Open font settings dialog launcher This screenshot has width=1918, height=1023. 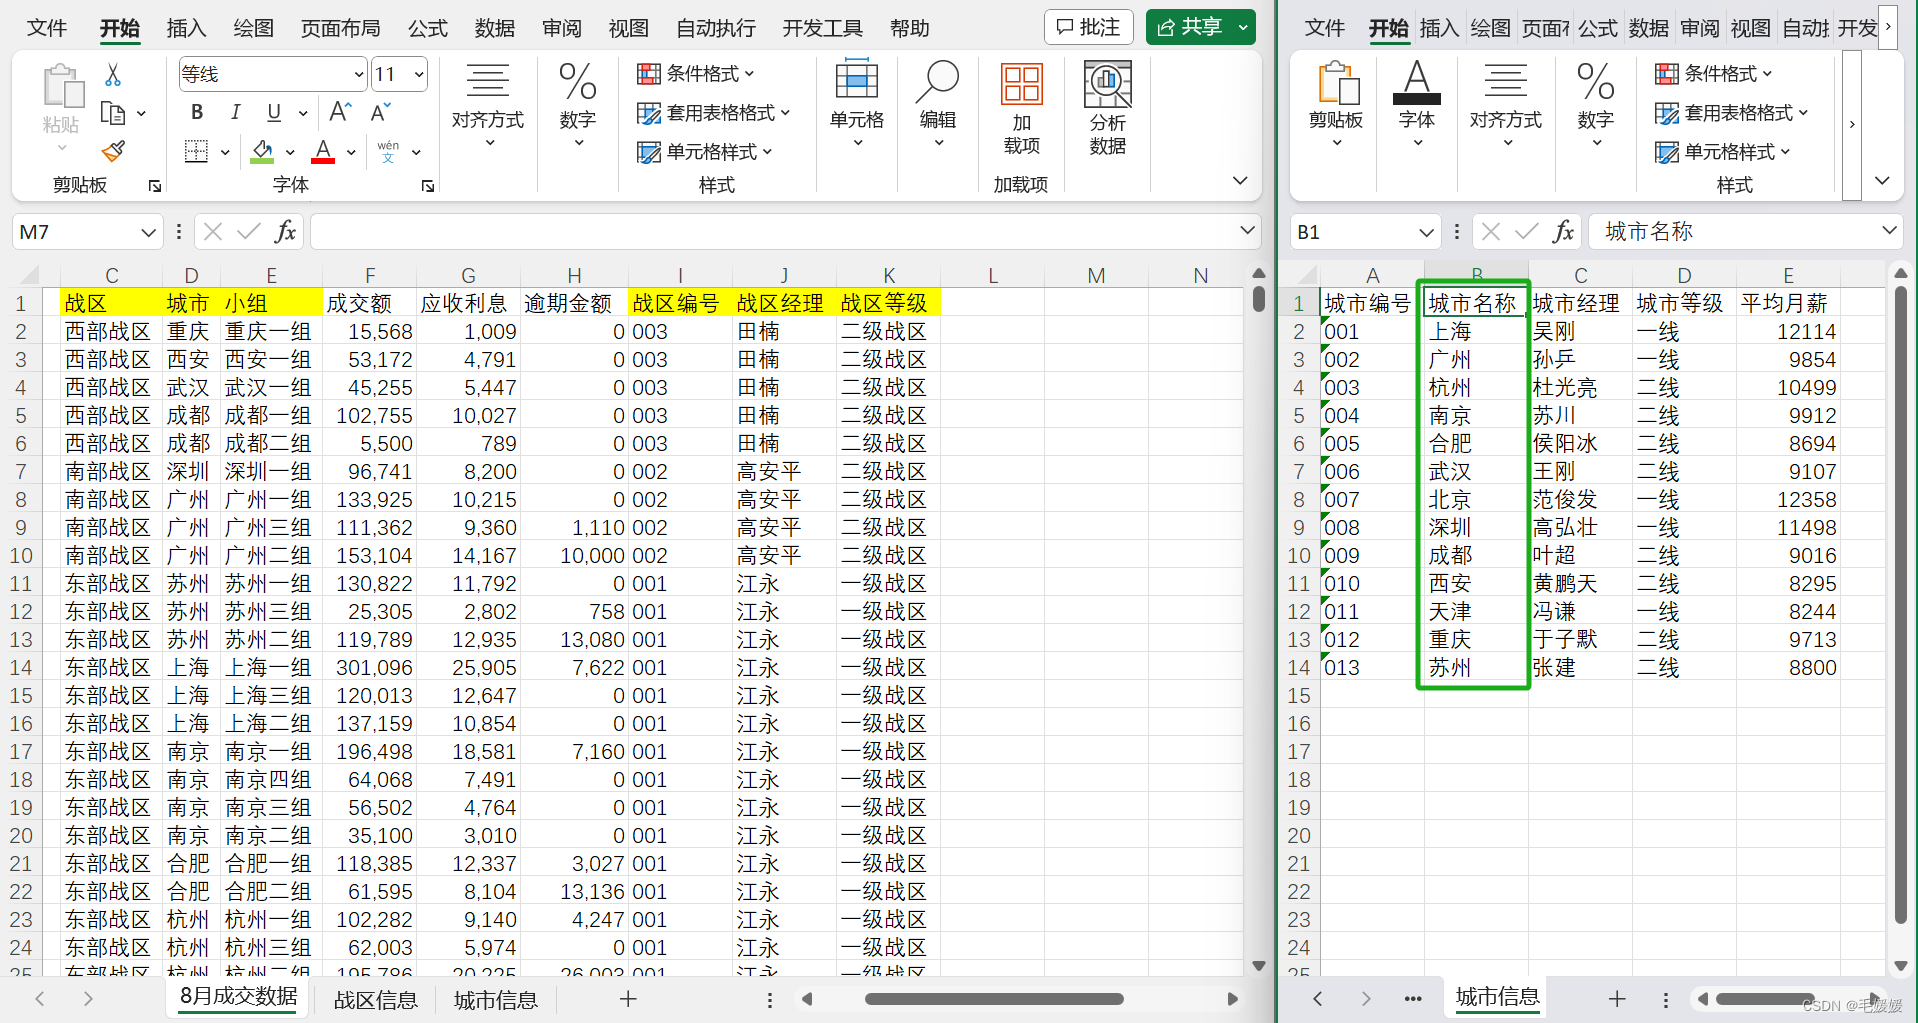click(x=428, y=186)
